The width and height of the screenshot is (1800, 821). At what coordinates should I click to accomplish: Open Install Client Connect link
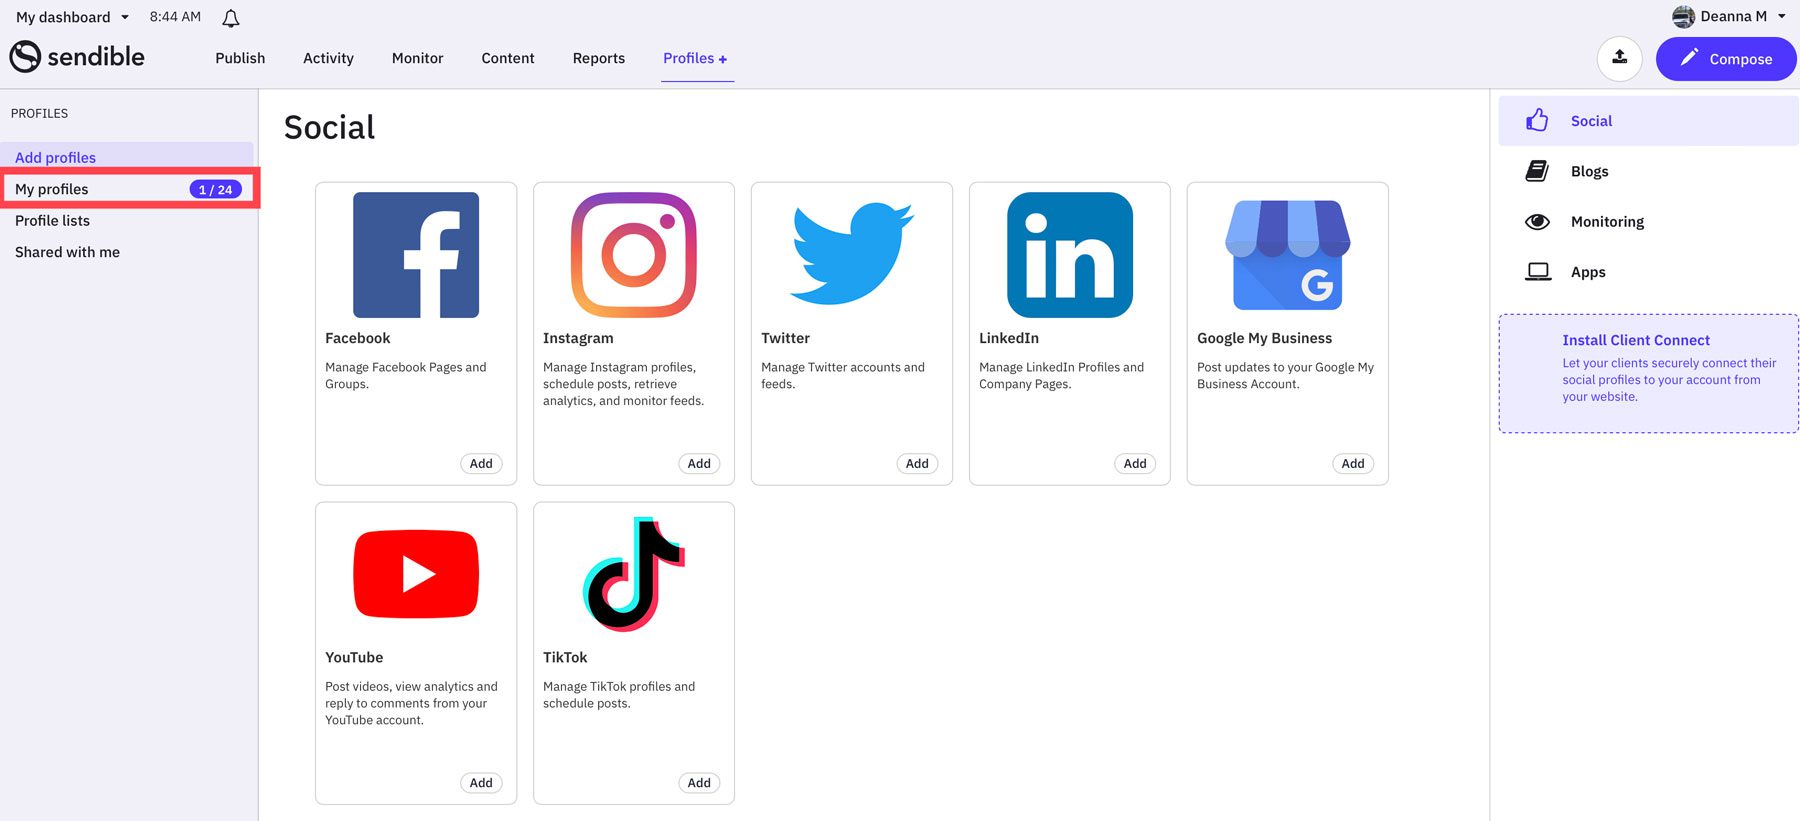(1635, 340)
